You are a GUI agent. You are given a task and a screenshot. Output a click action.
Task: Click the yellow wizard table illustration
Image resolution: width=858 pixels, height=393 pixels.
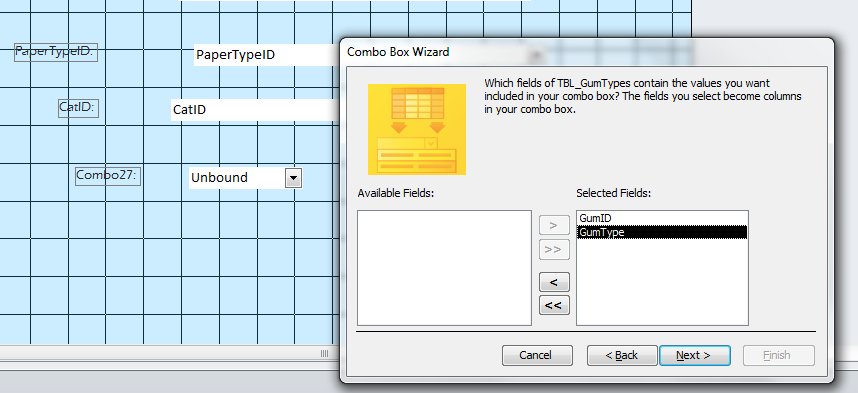pos(417,129)
